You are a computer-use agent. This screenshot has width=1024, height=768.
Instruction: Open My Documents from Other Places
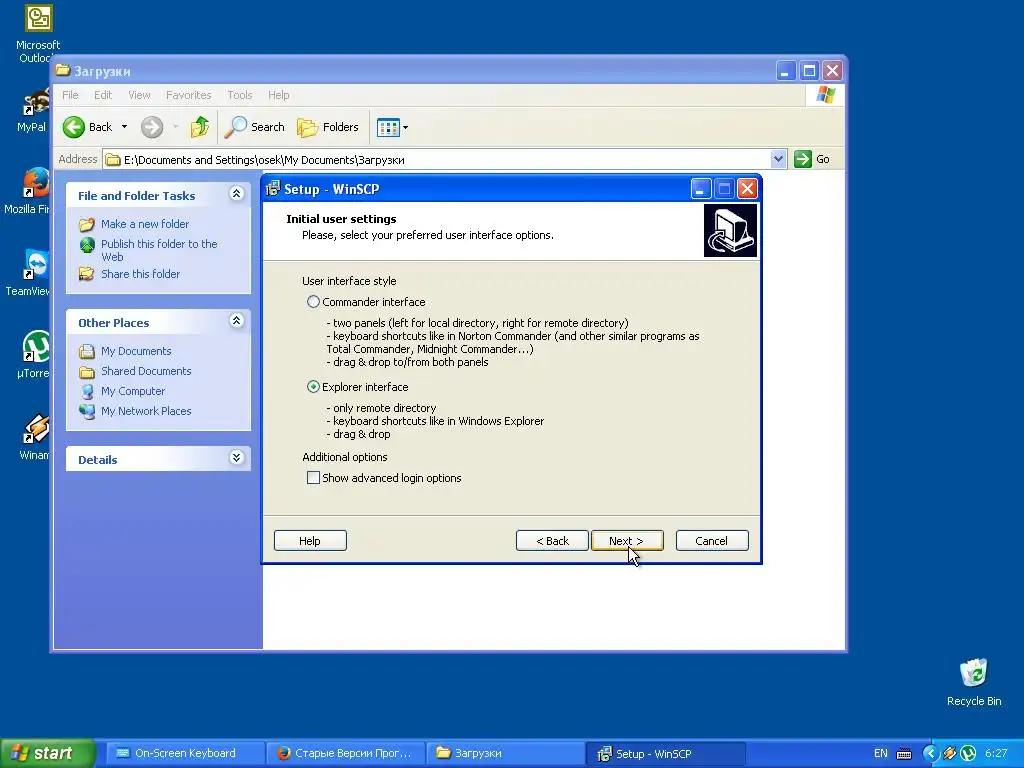pyautogui.click(x=136, y=351)
